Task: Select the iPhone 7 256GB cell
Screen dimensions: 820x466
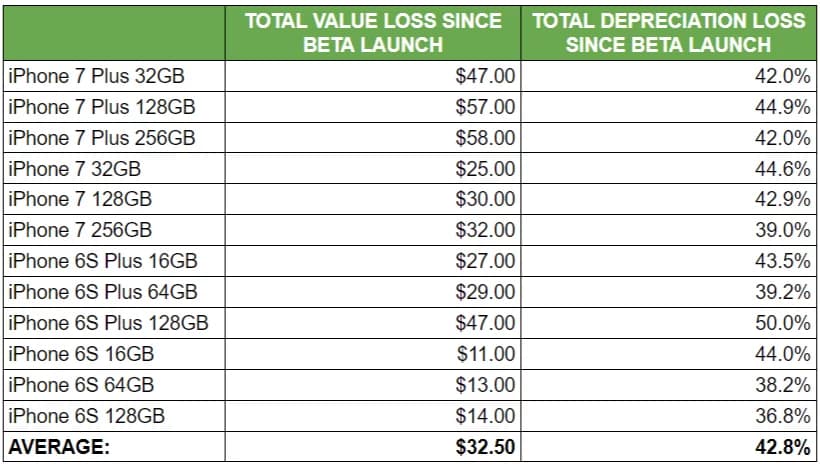Action: coord(79,230)
